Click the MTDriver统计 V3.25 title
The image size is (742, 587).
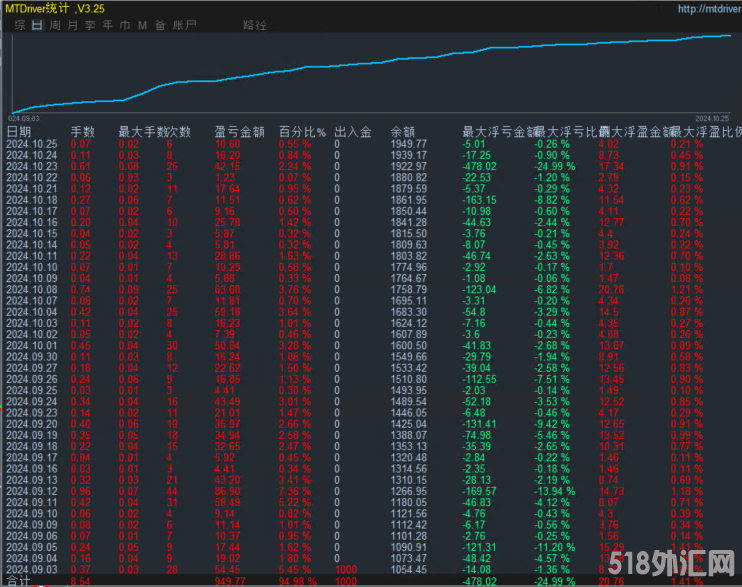coord(56,9)
